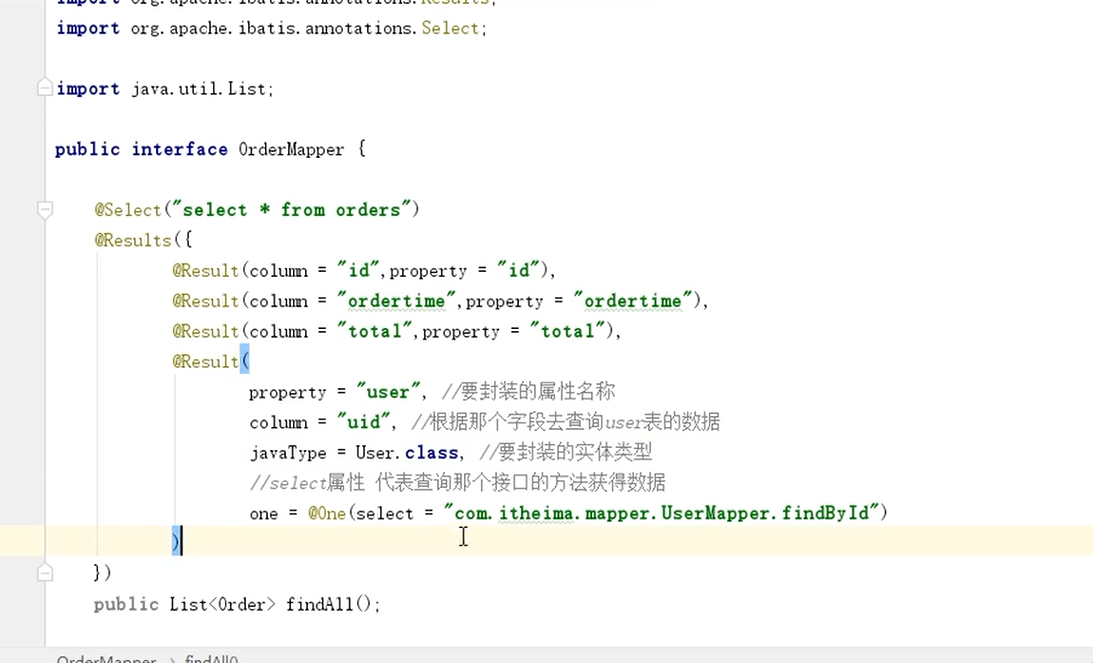The image size is (1093, 663).
Task: Click the comment about select属性 代表查询
Action: point(457,482)
